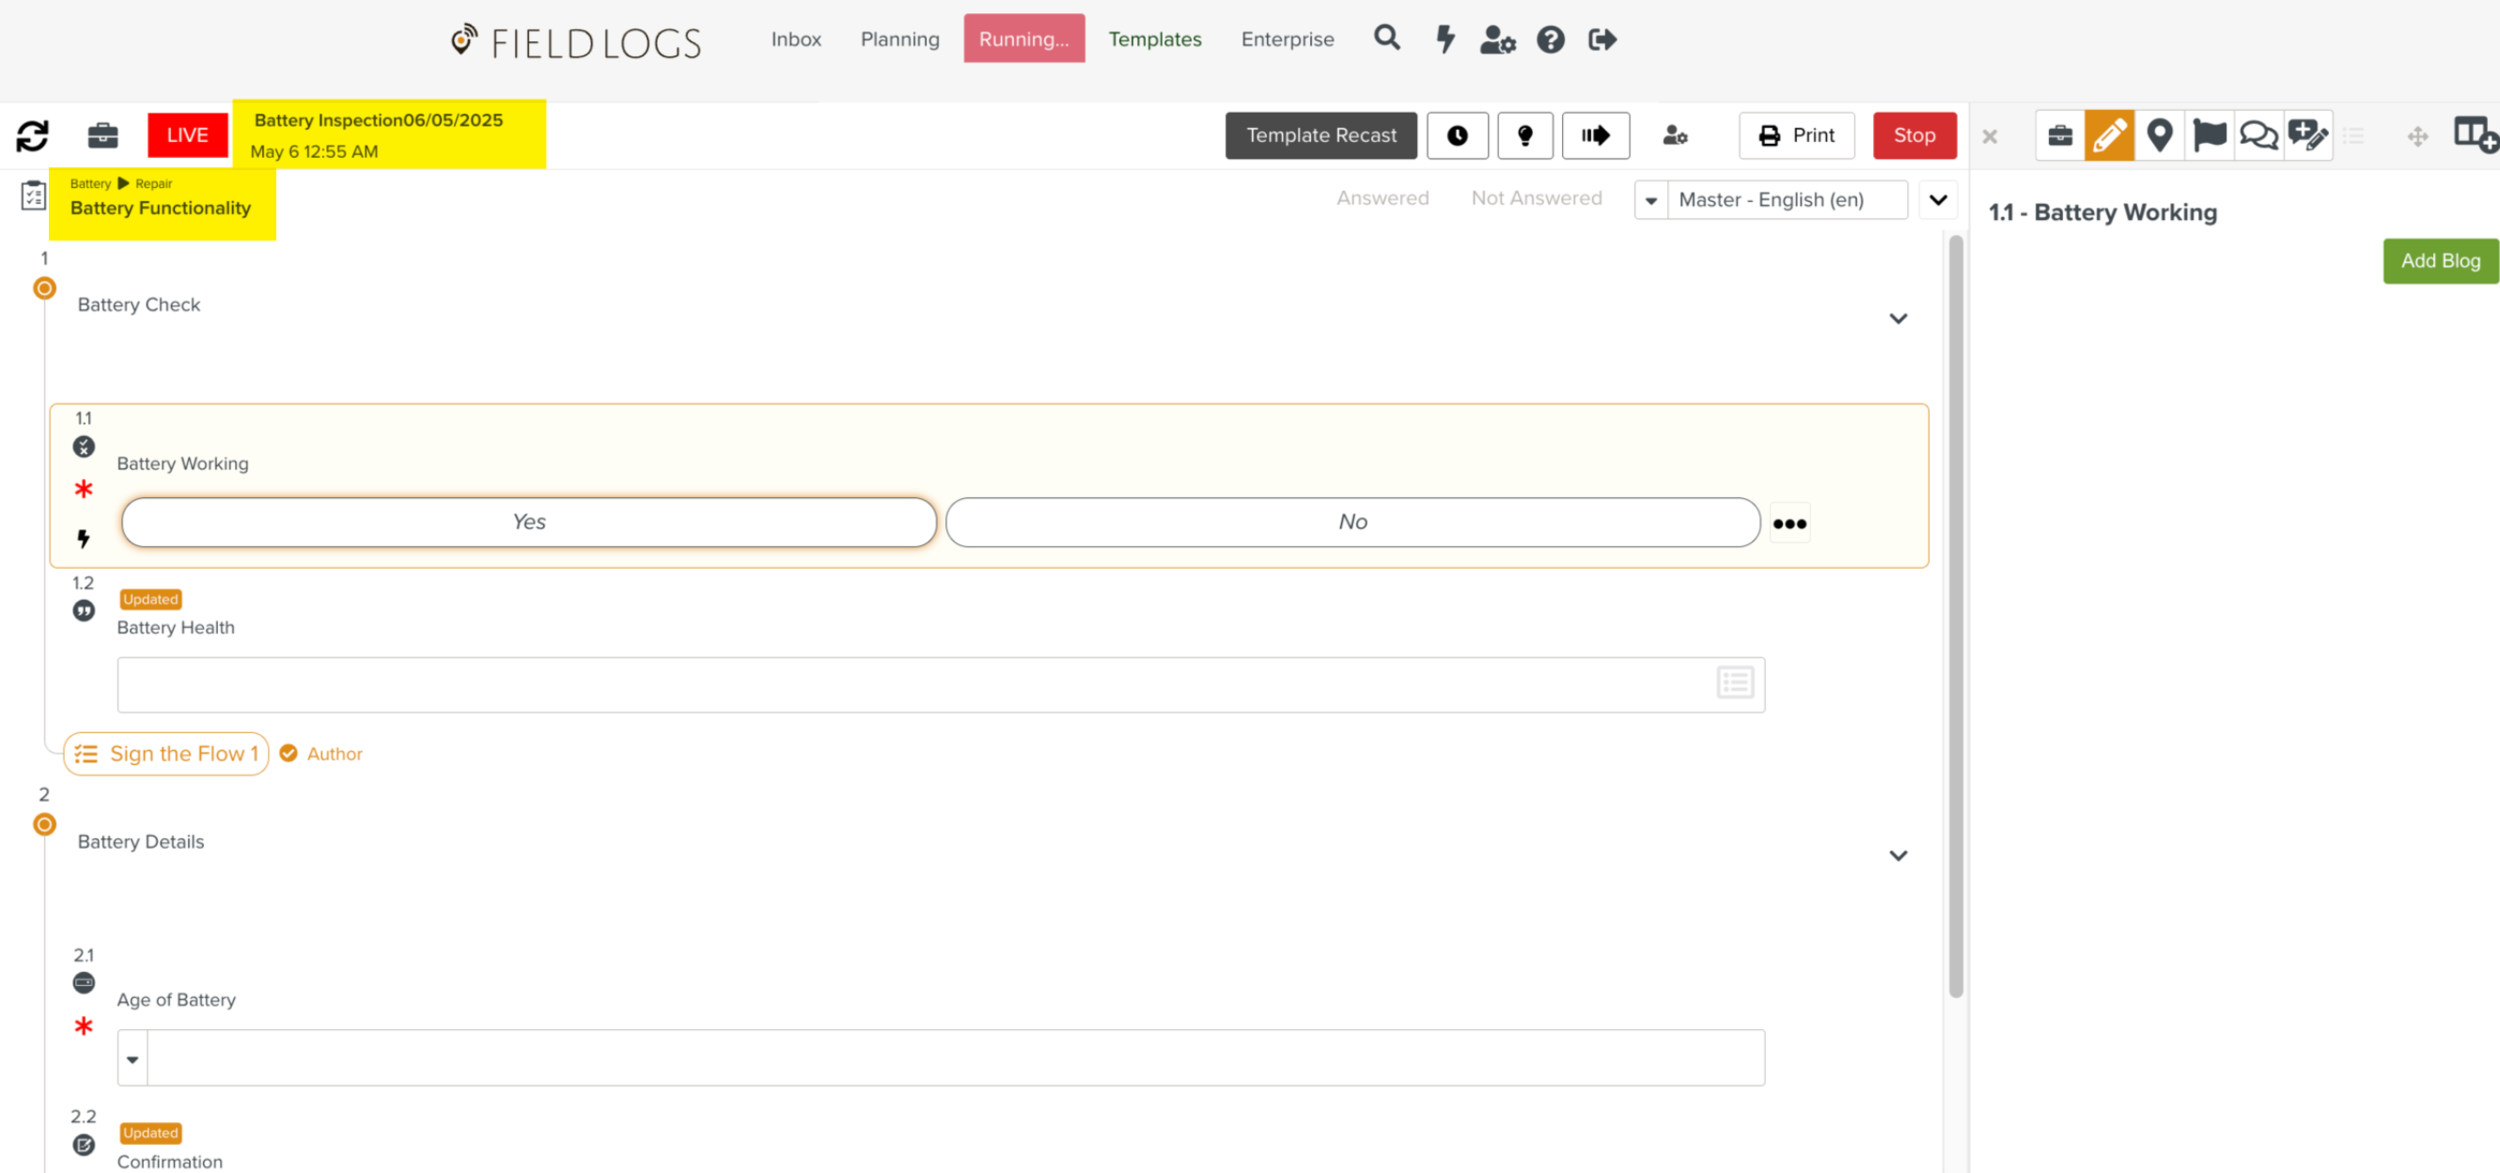Open the clock history icon
2500x1173 pixels.
click(x=1457, y=135)
